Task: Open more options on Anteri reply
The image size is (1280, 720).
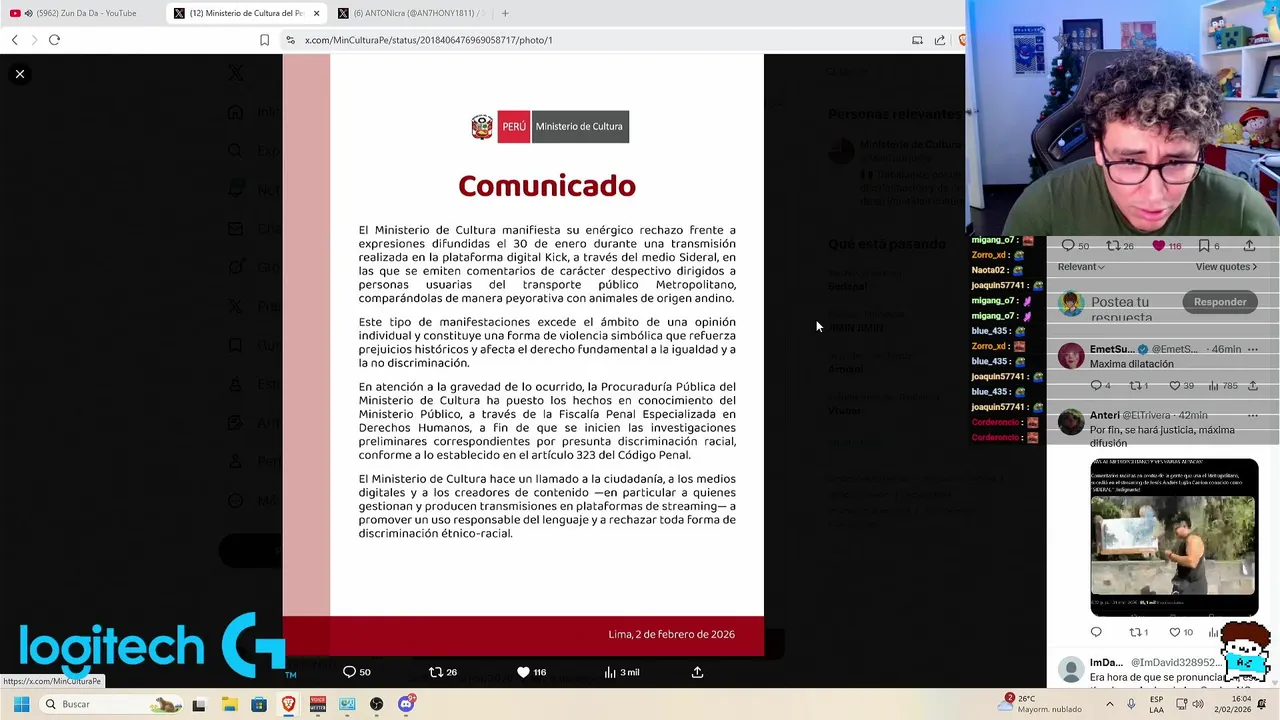Action: [1252, 415]
